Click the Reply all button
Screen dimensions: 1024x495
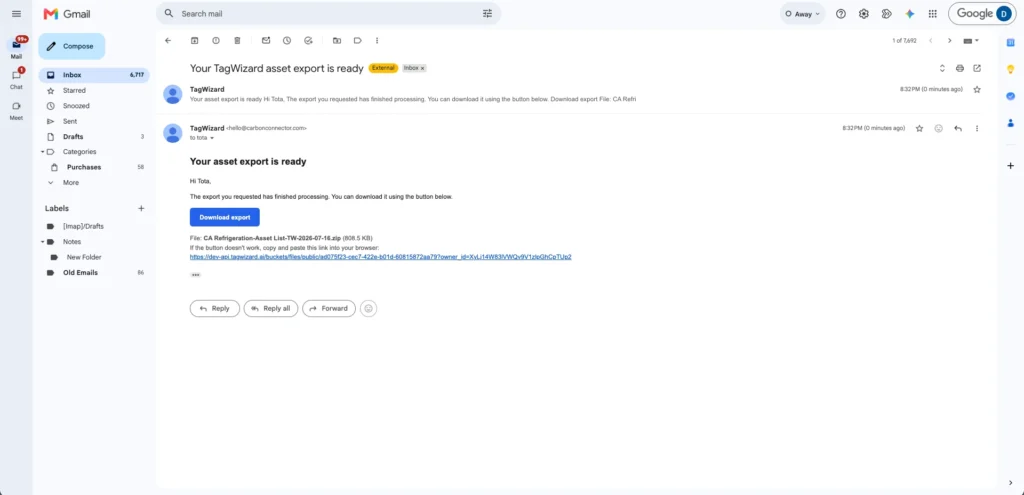(271, 308)
